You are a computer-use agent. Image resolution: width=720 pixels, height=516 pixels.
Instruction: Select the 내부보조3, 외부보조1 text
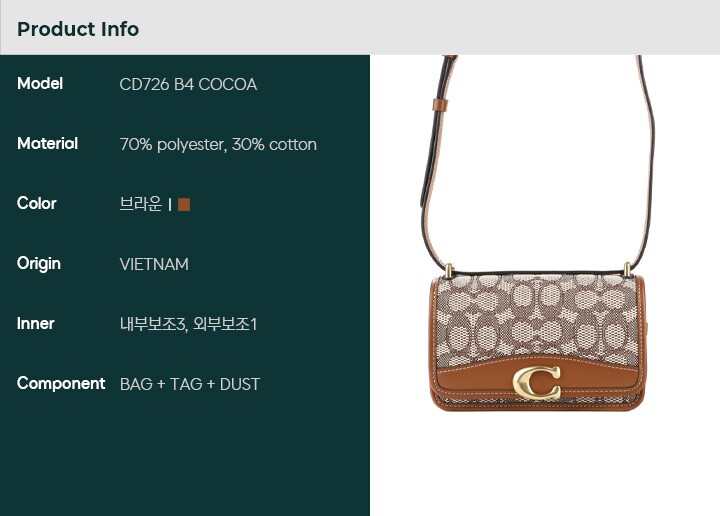[x=188, y=324]
